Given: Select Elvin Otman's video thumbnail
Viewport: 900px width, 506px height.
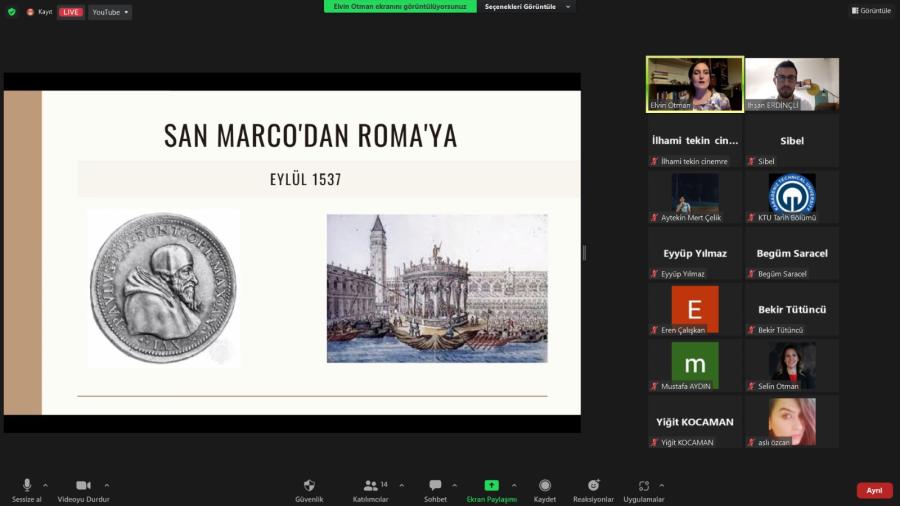Looking at the screenshot, I should coord(695,84).
